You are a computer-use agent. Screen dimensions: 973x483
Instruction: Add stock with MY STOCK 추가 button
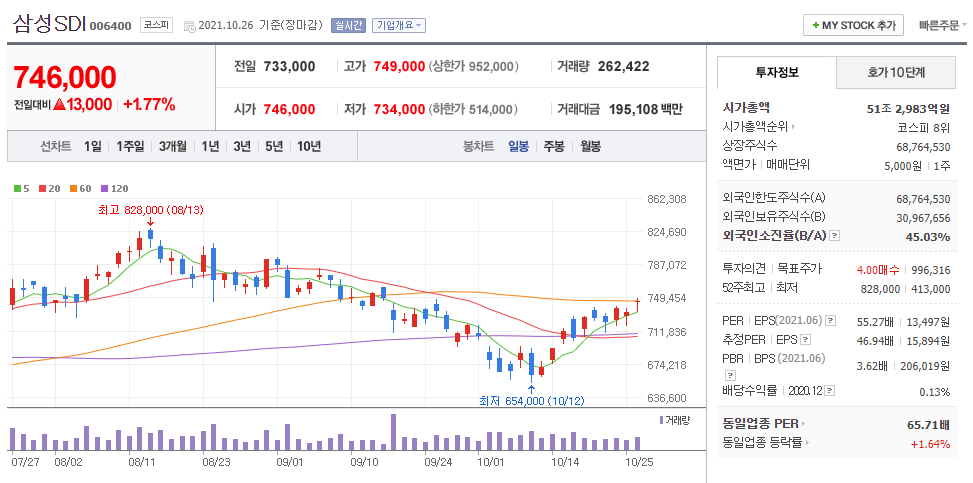(853, 25)
